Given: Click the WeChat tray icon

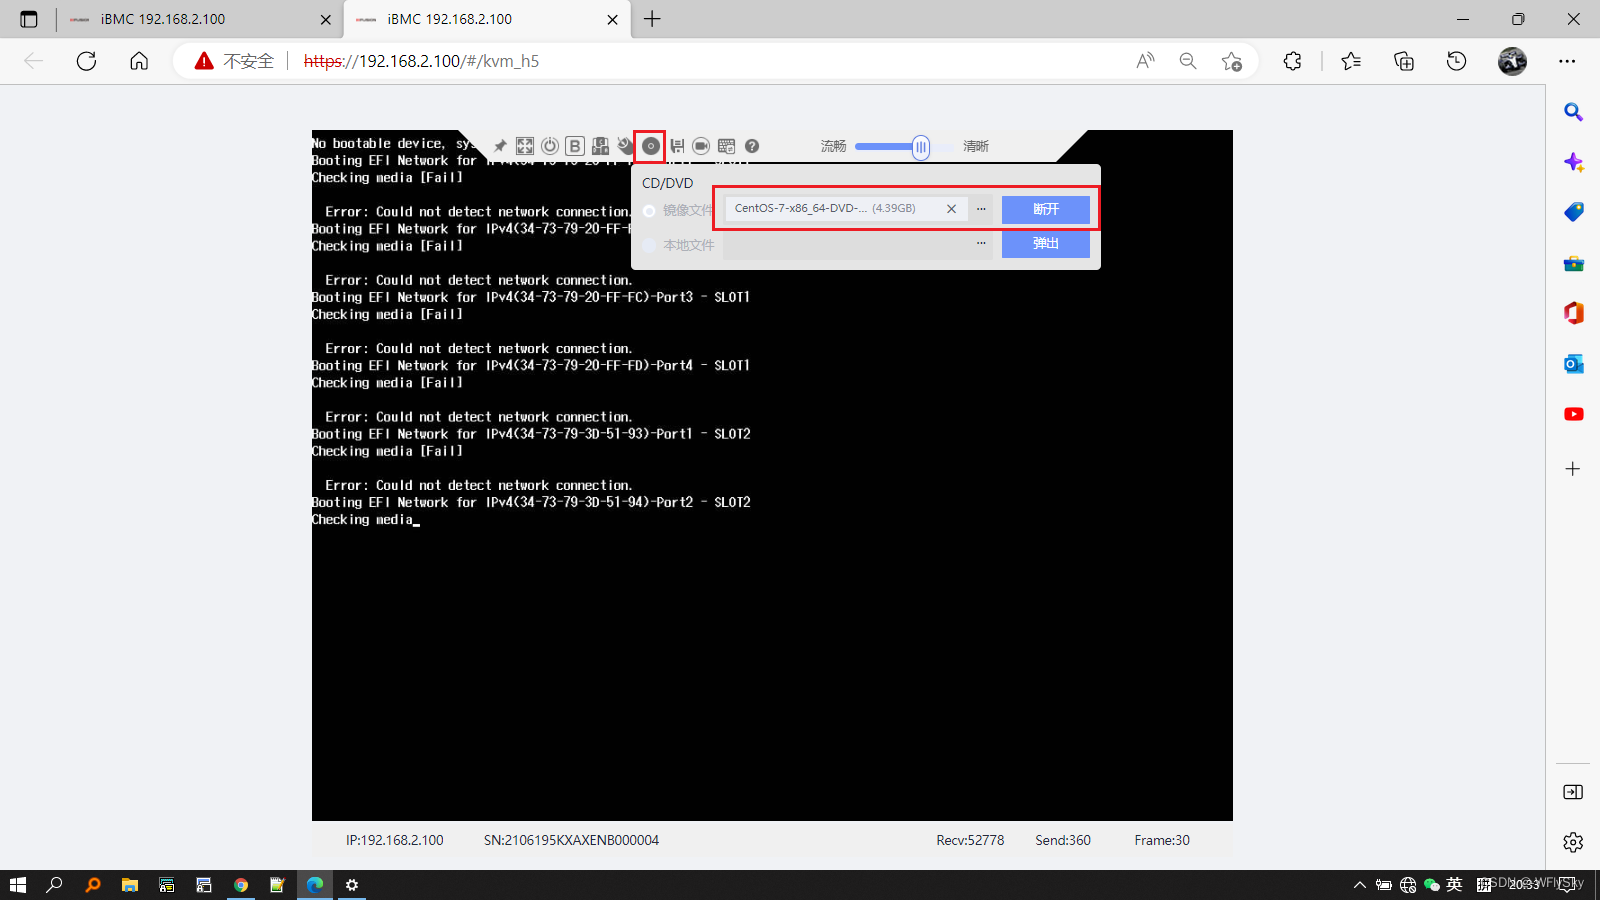Looking at the screenshot, I should [1432, 885].
